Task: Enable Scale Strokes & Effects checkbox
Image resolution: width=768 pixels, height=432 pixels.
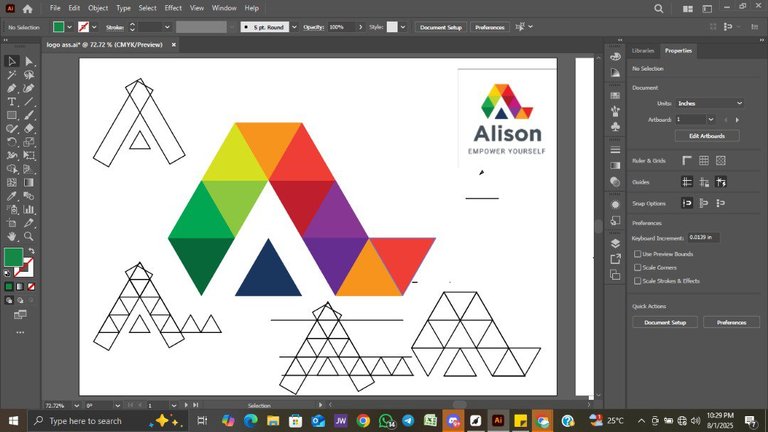Action: 637,281
